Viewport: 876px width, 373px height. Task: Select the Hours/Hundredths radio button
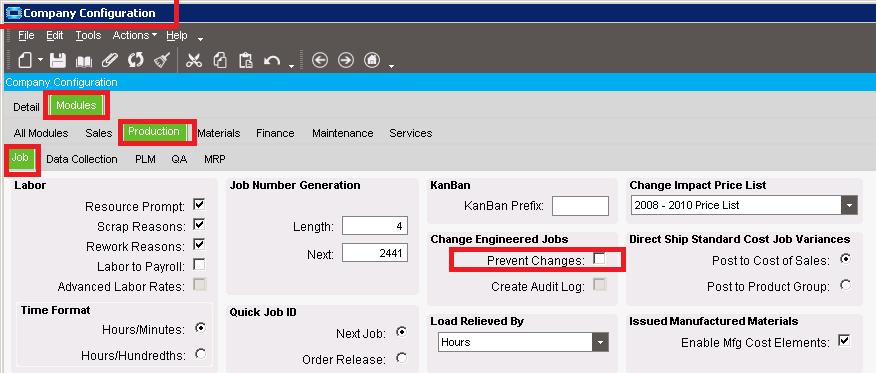point(200,353)
